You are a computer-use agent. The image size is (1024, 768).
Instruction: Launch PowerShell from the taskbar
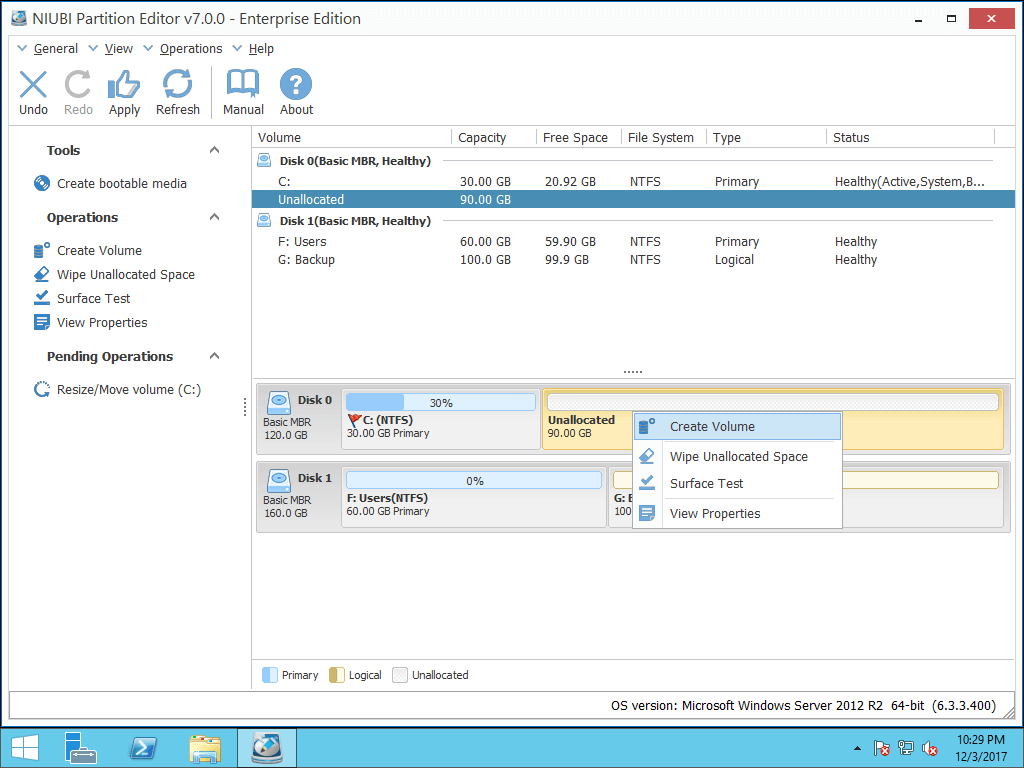tap(143, 748)
